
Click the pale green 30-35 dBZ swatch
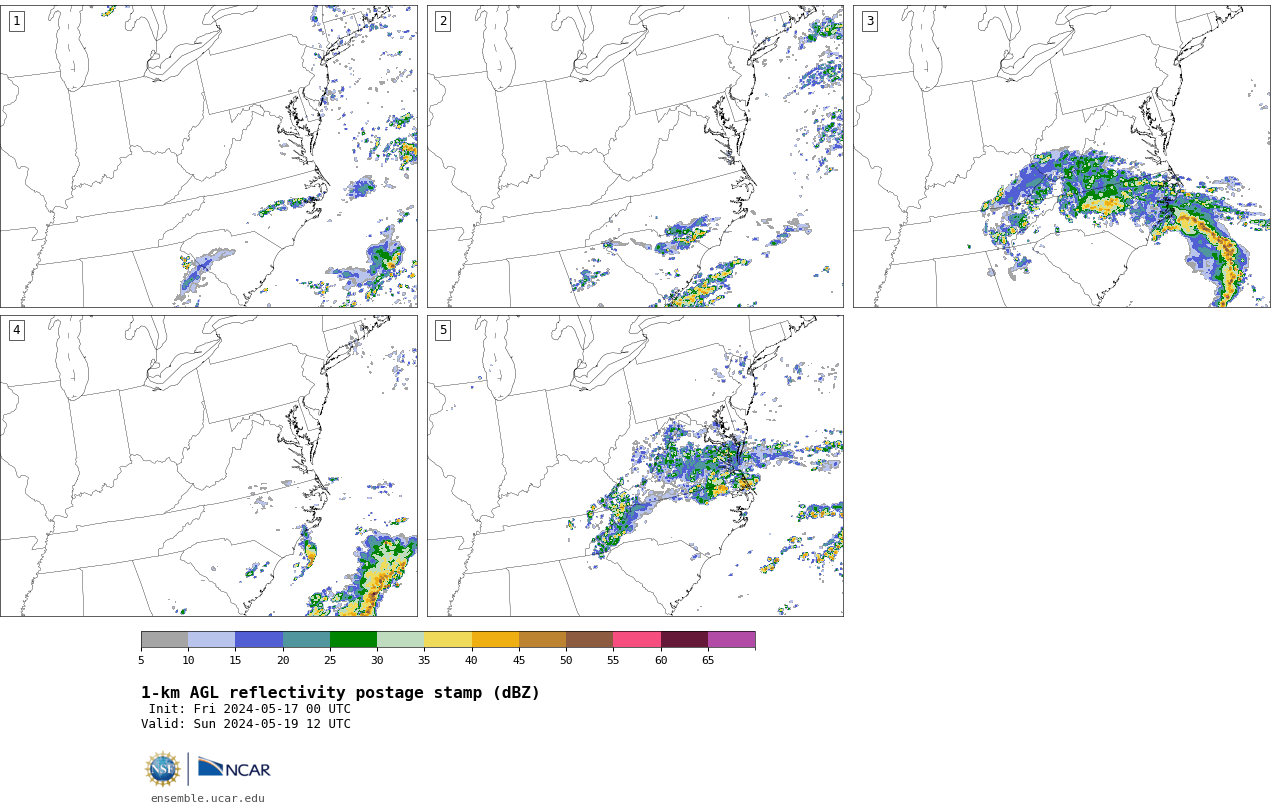point(400,640)
